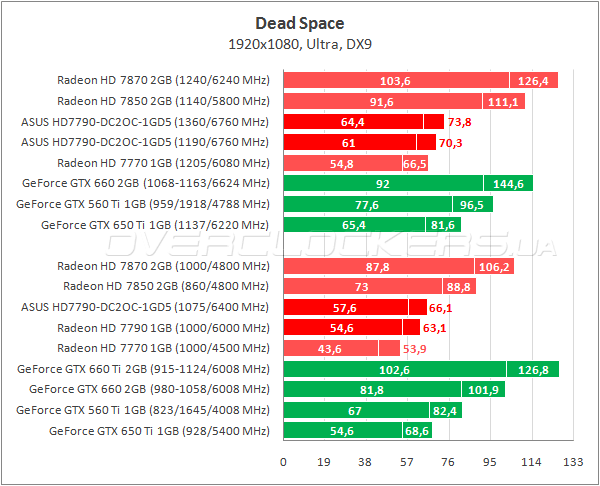Click the bar value 102,6
The image size is (600, 486).
[394, 370]
